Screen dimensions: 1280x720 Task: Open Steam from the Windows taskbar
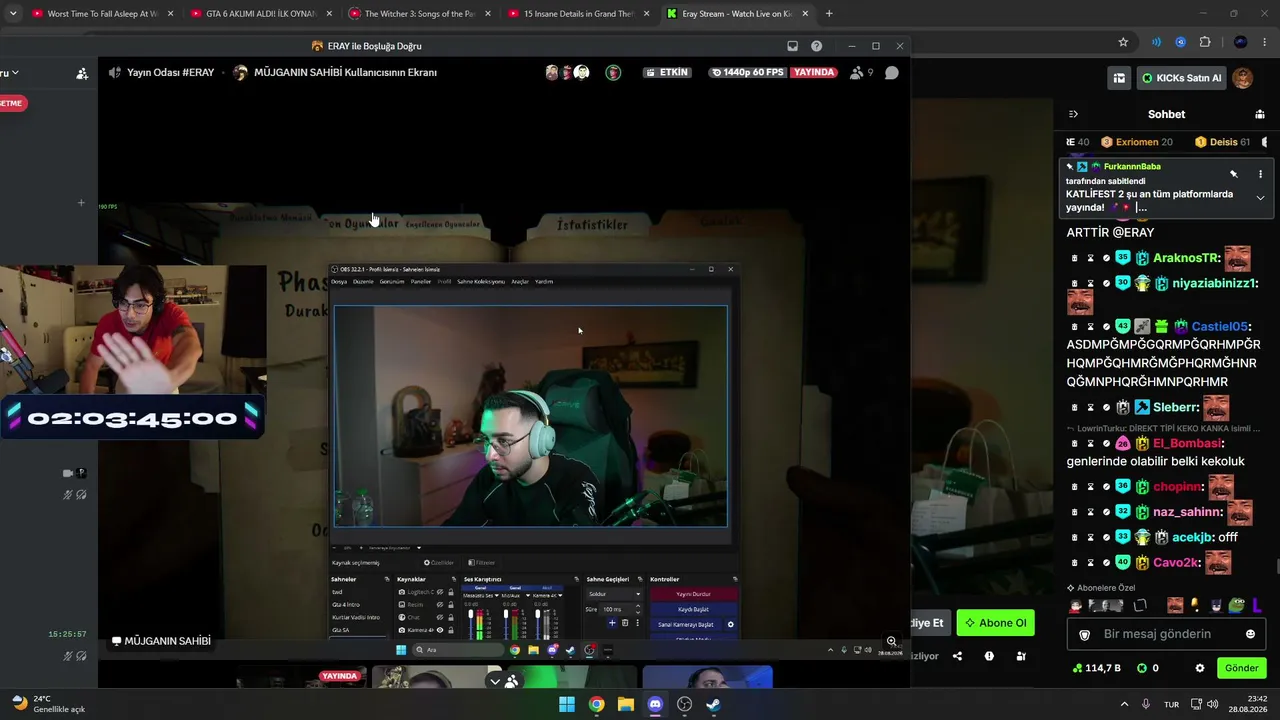(713, 704)
